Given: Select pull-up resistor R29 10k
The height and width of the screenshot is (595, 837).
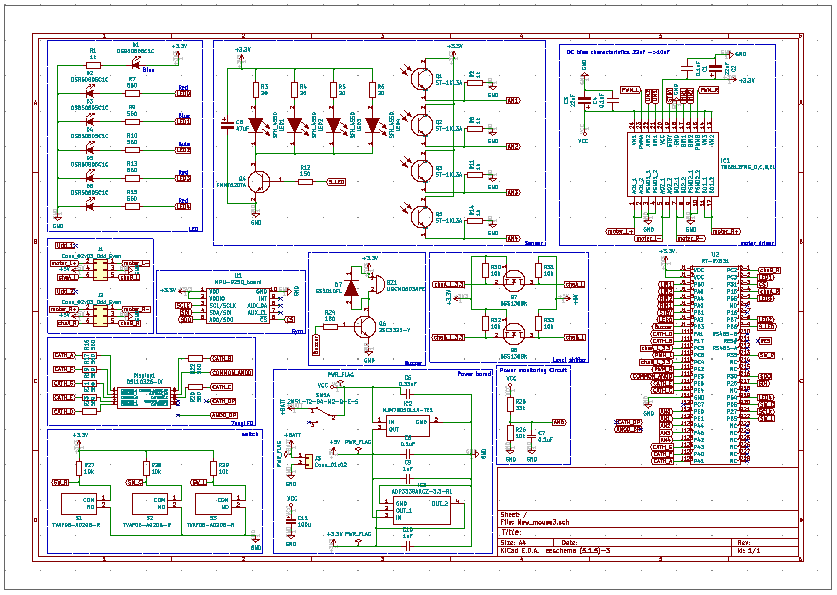Looking at the screenshot, I should click(213, 469).
